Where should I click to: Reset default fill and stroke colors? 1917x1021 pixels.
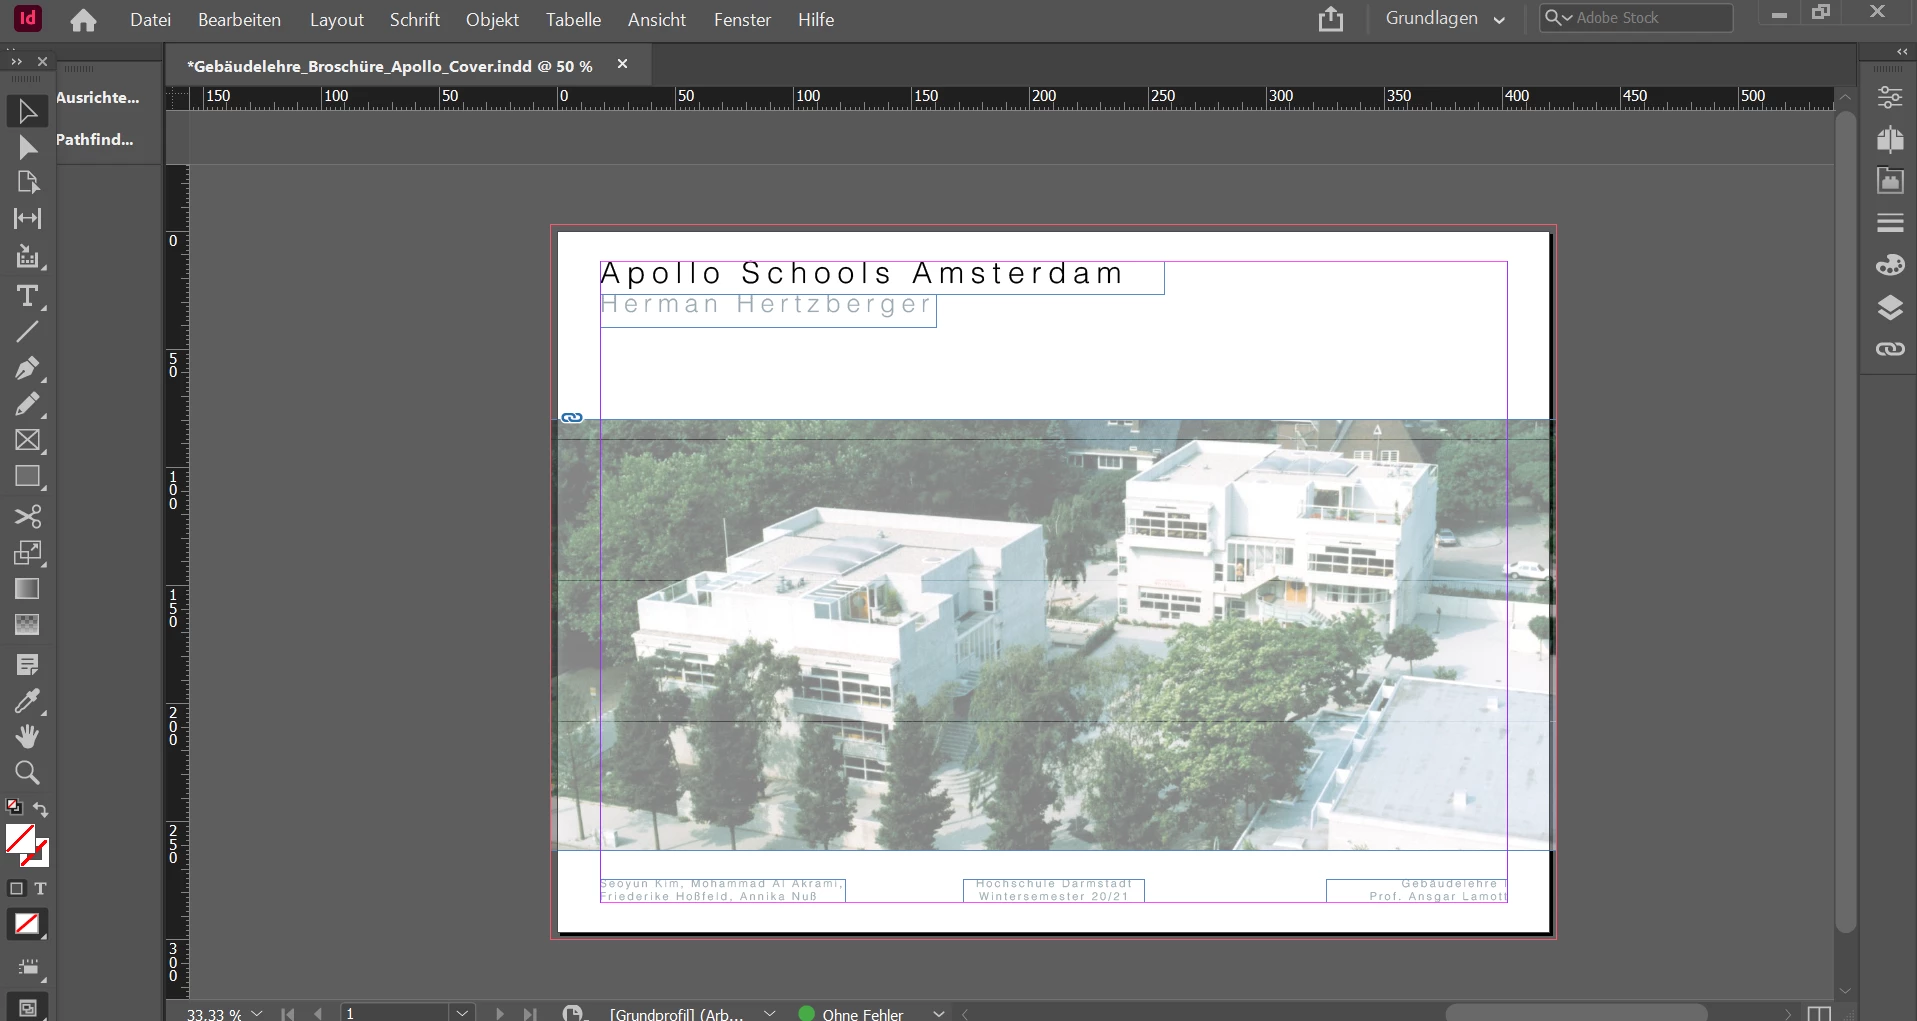(14, 807)
